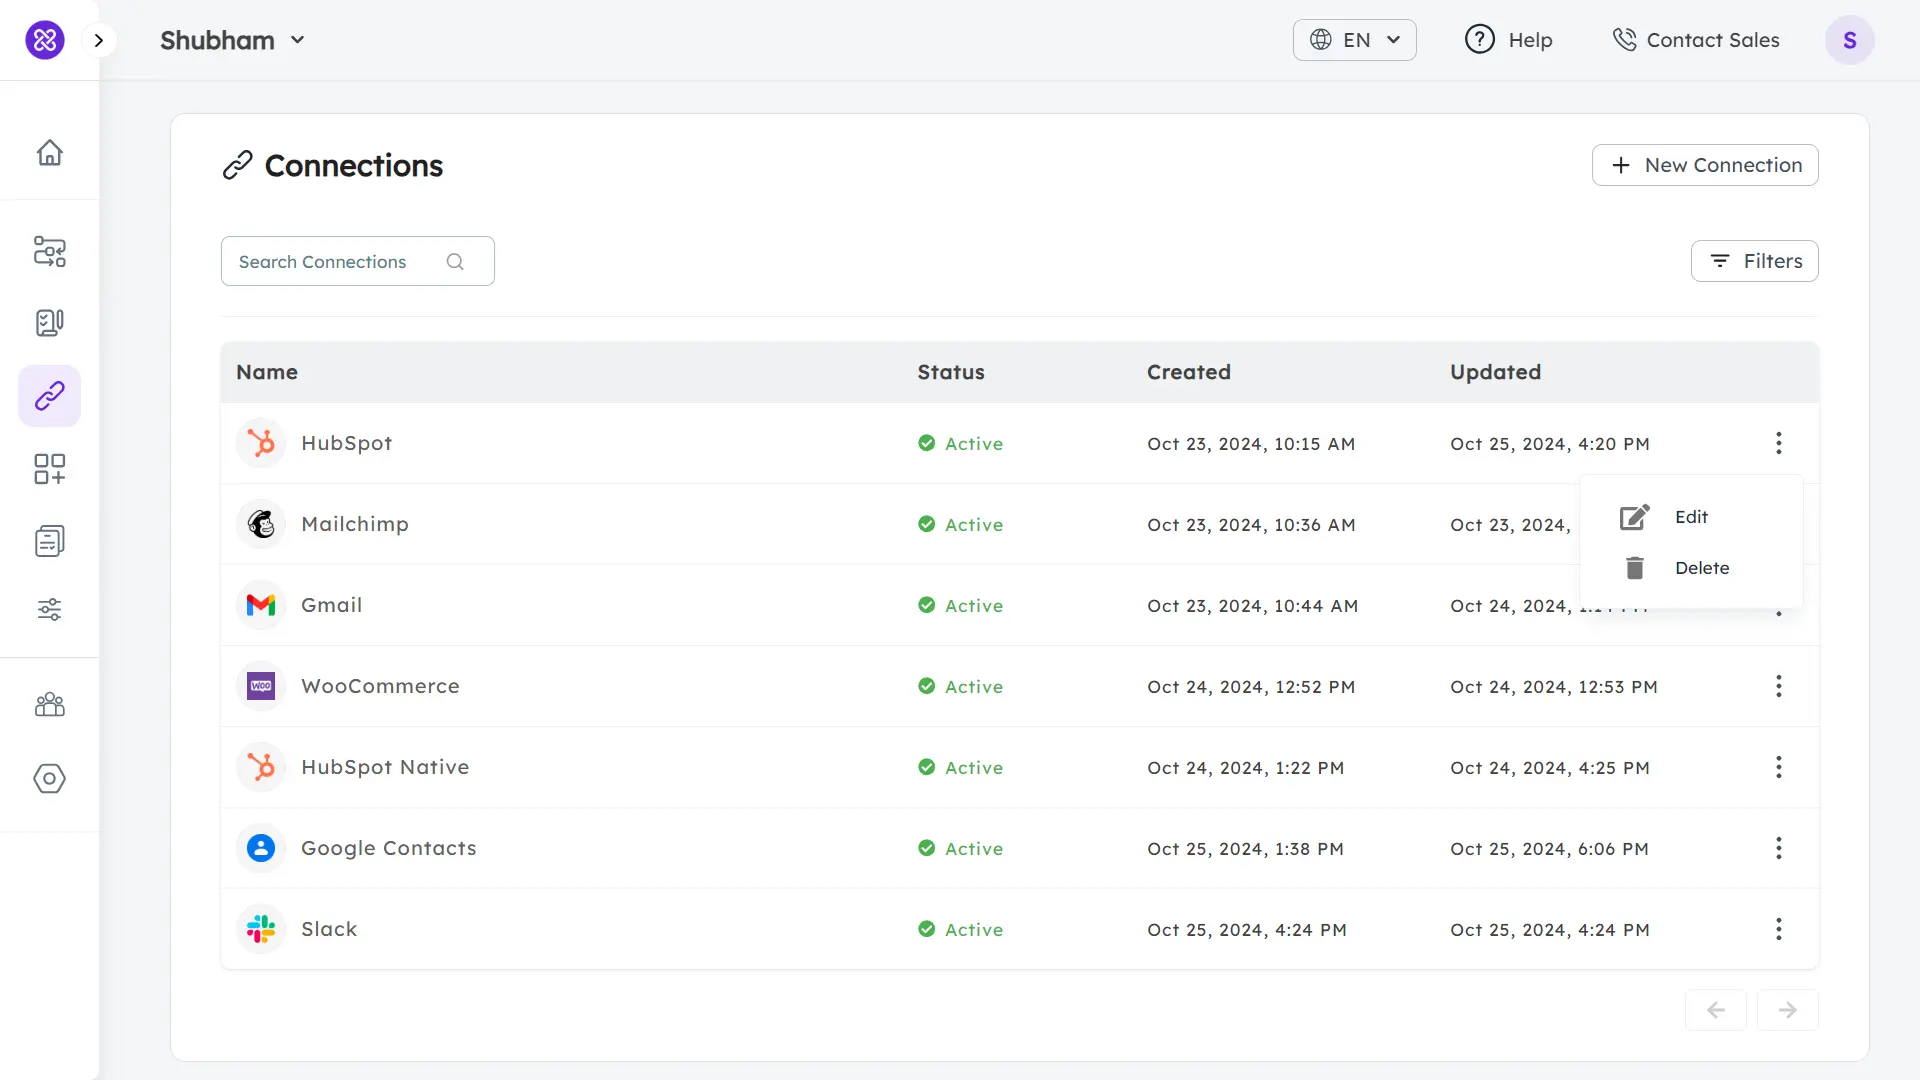Expand the sidebar with the chevron
The width and height of the screenshot is (1920, 1080).
point(99,40)
